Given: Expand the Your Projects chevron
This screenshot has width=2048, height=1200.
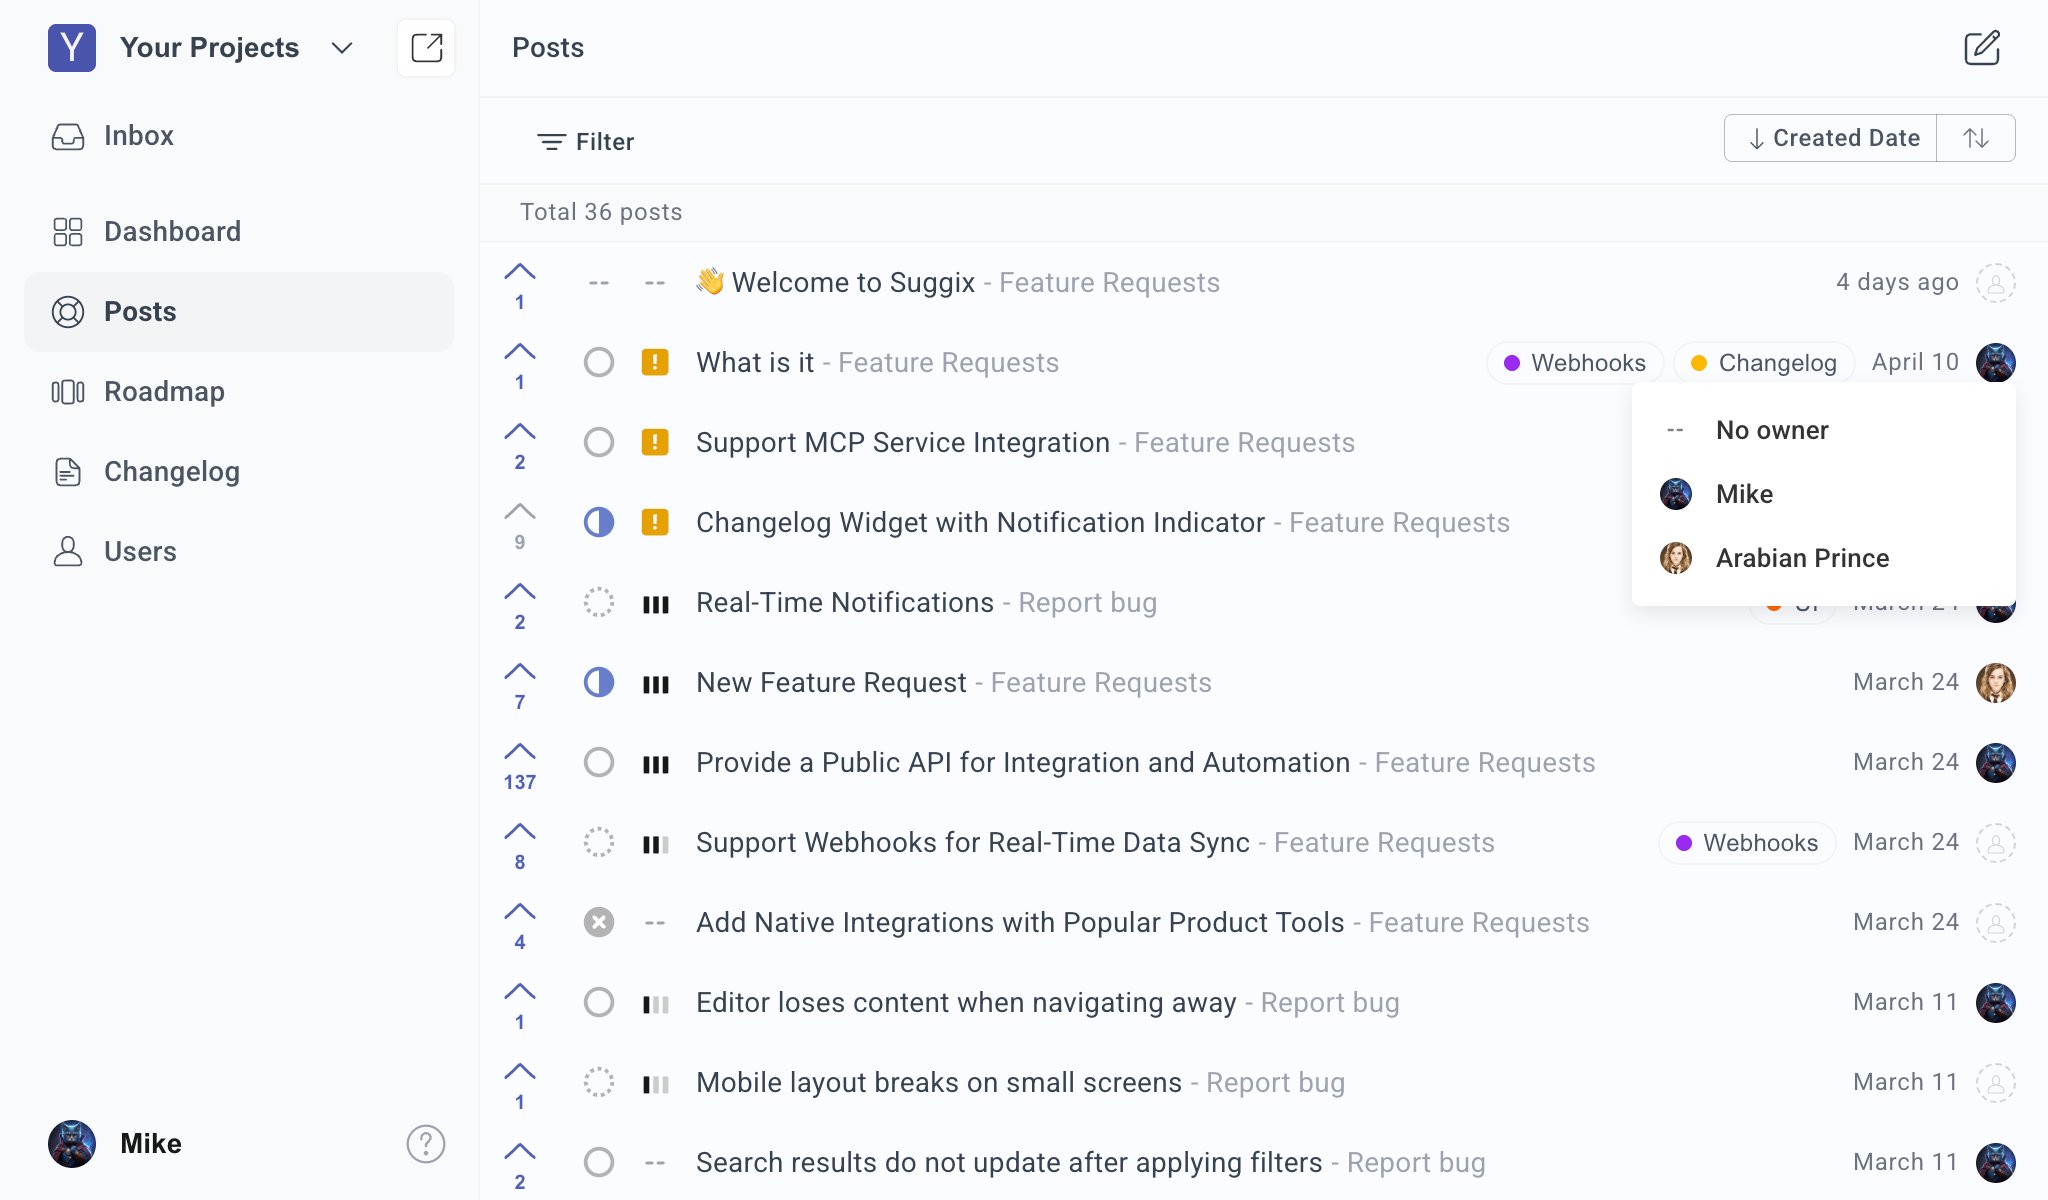Looking at the screenshot, I should coord(342,48).
